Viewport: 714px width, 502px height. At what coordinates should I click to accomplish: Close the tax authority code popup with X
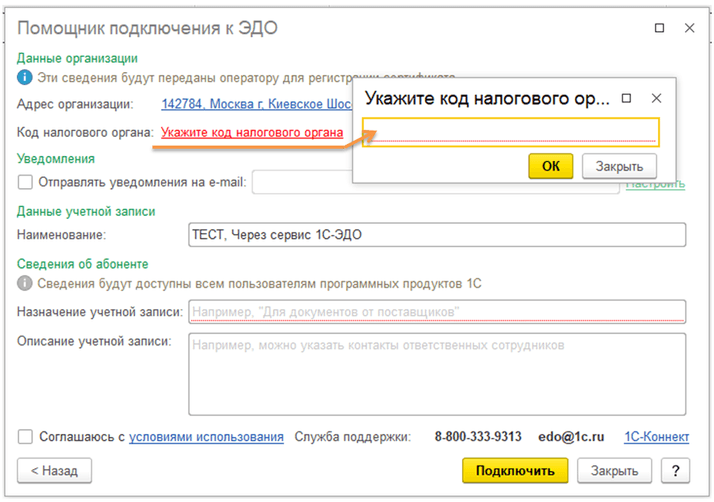656,99
